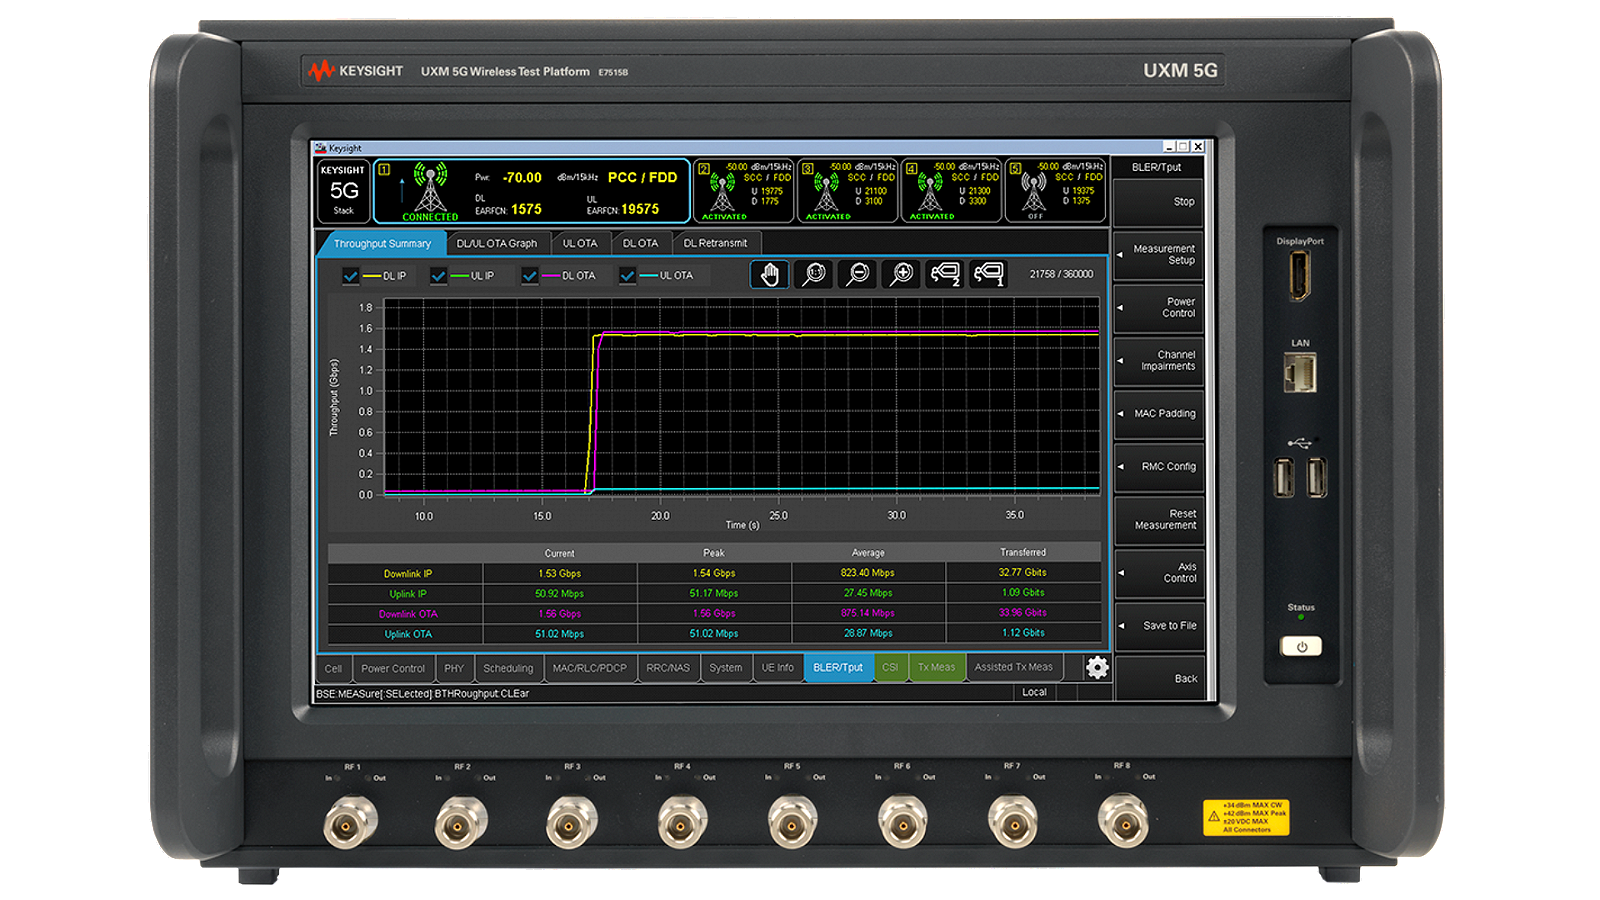The width and height of the screenshot is (1600, 900).
Task: Select the connected PCC cell 1 antenna
Action: coord(431,190)
